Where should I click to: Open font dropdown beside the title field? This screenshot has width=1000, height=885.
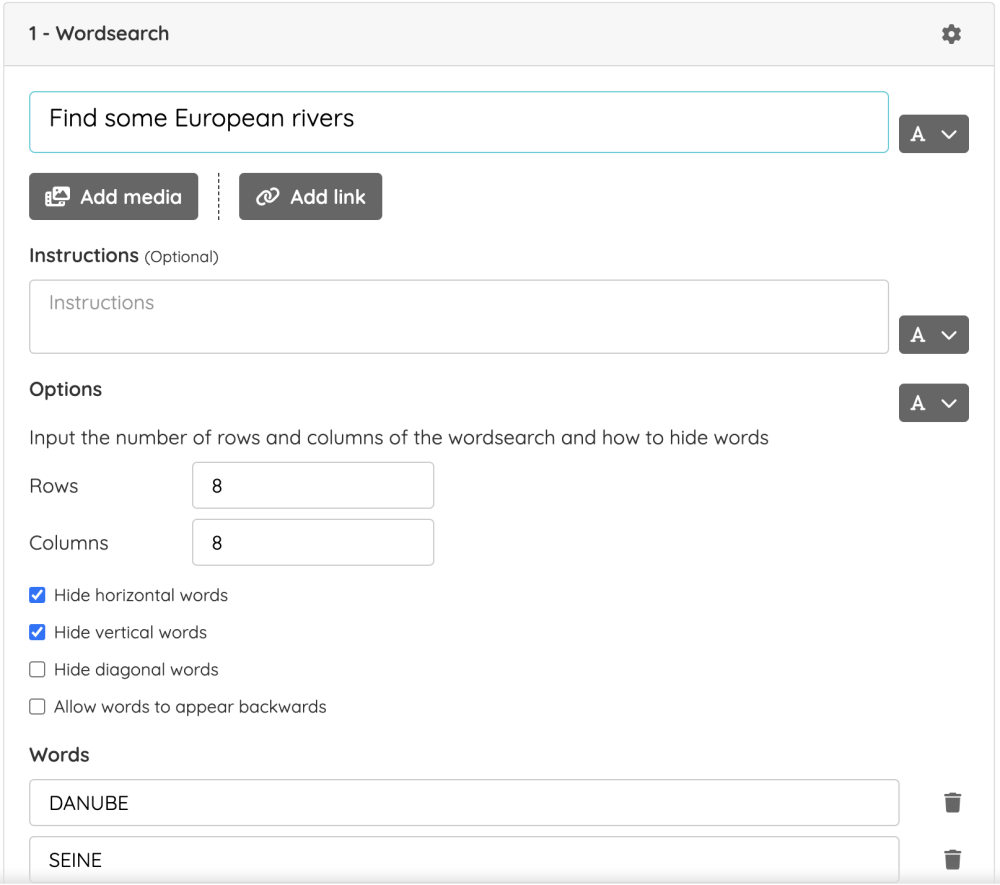934,134
